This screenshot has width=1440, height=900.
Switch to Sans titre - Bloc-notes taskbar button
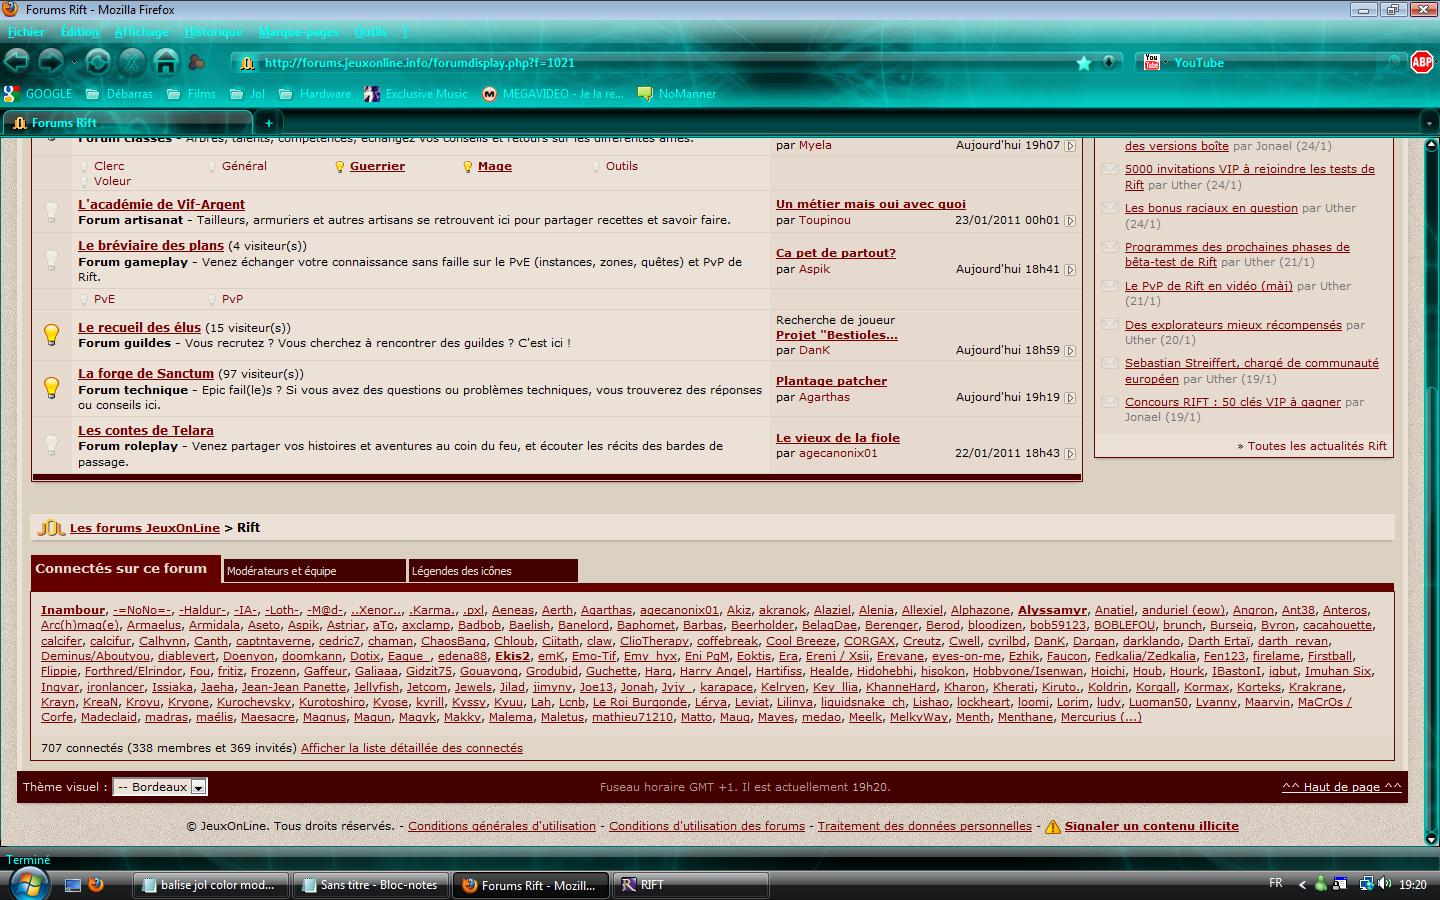tap(370, 885)
